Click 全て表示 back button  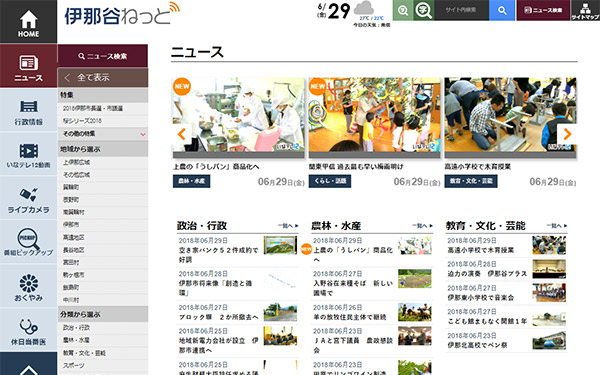[x=103, y=78]
